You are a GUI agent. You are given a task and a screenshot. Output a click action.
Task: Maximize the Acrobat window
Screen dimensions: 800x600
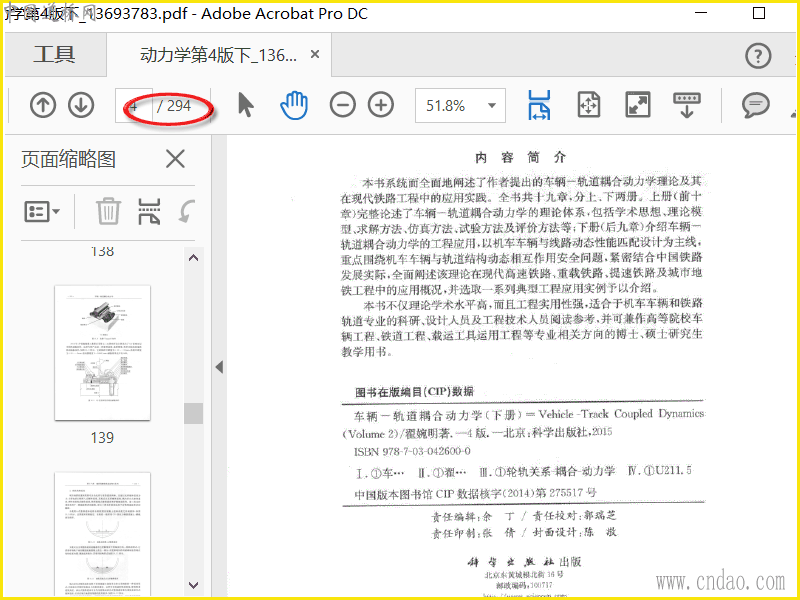[759, 13]
